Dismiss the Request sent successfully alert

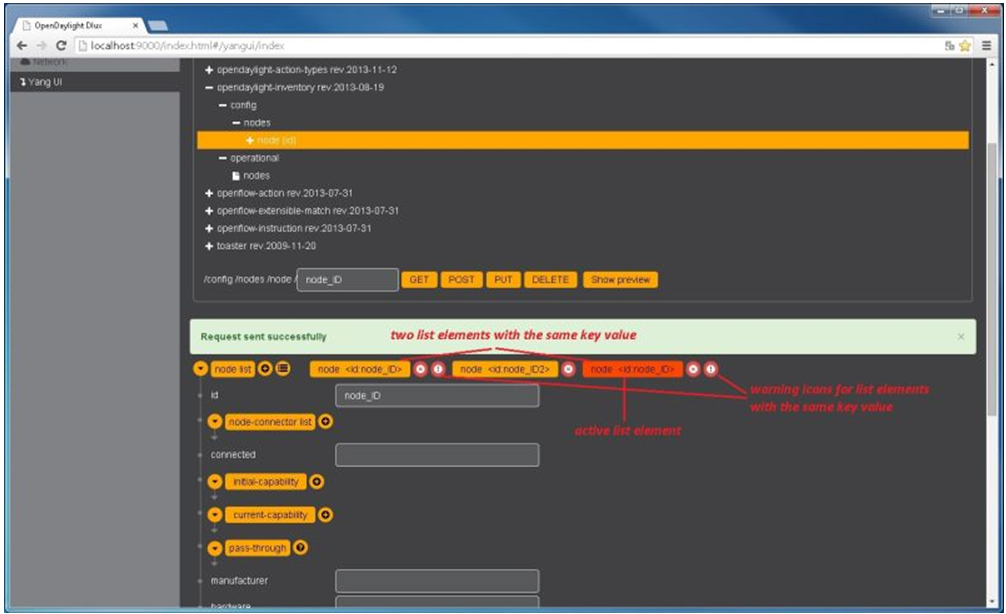pos(960,337)
